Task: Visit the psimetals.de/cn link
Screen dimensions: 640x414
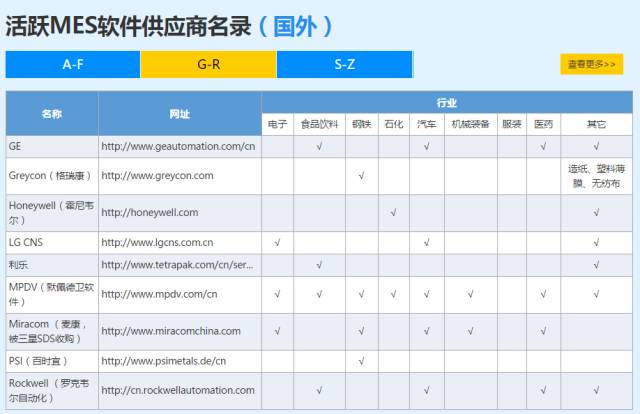Action: click(164, 361)
